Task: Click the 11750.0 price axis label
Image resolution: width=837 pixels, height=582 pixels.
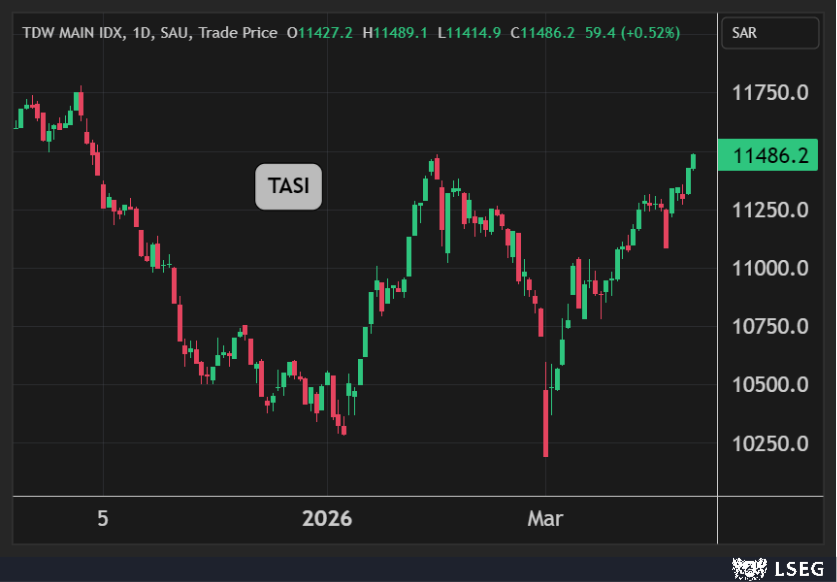Action: 769,93
